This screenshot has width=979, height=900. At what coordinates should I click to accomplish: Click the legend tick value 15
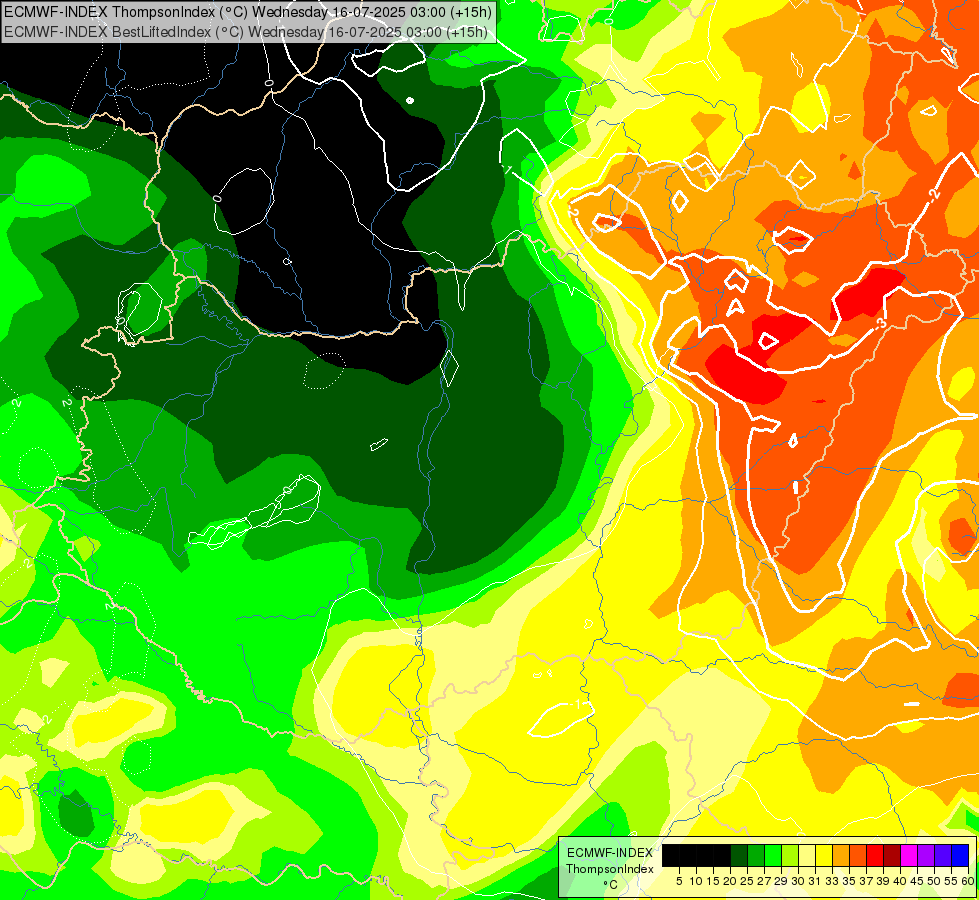pyautogui.click(x=713, y=881)
